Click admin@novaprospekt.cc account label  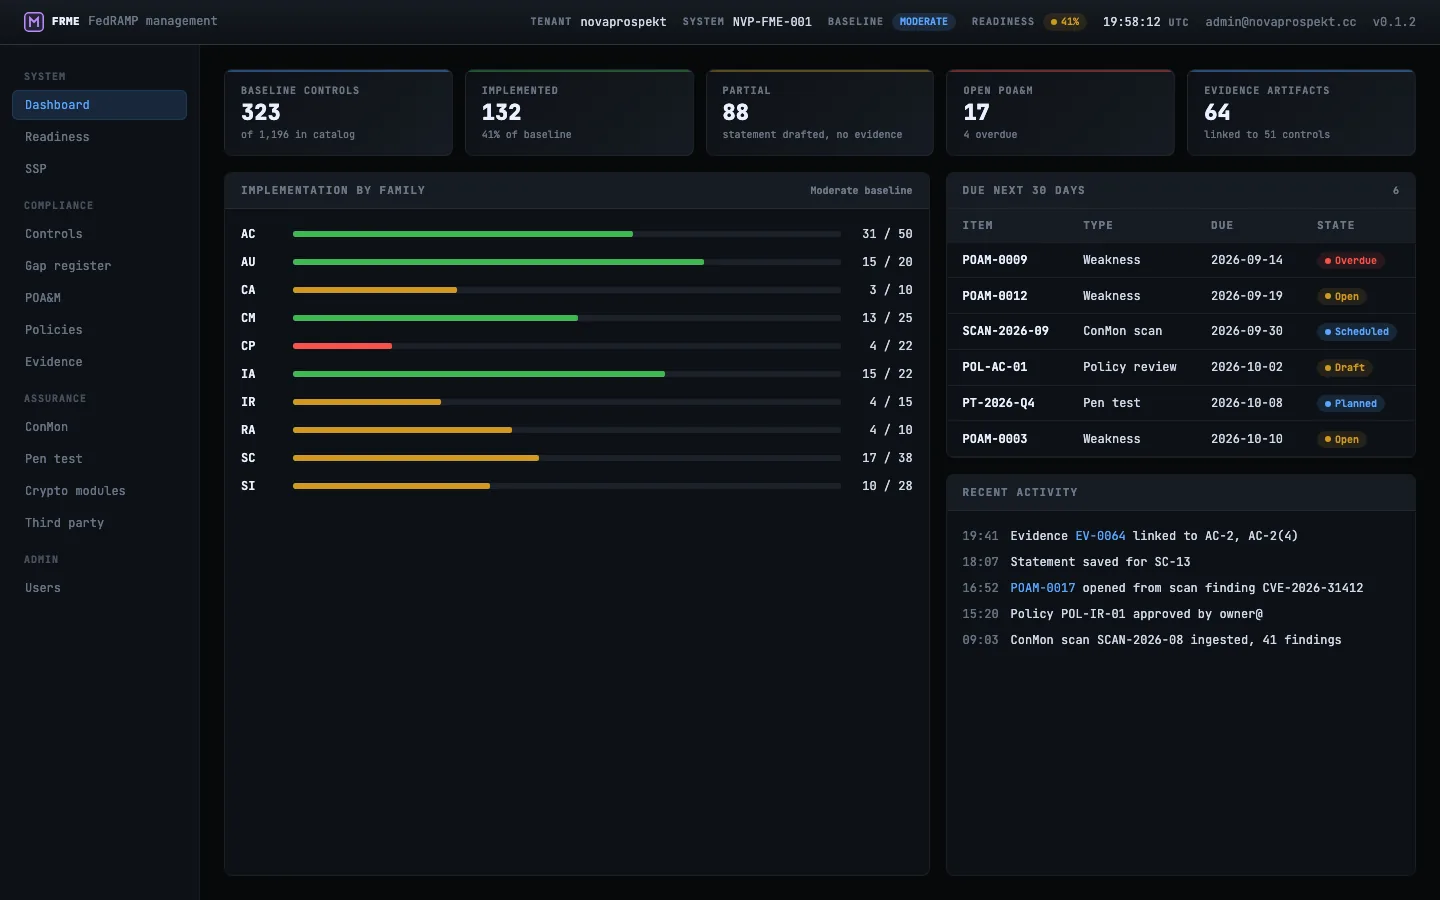tap(1280, 22)
